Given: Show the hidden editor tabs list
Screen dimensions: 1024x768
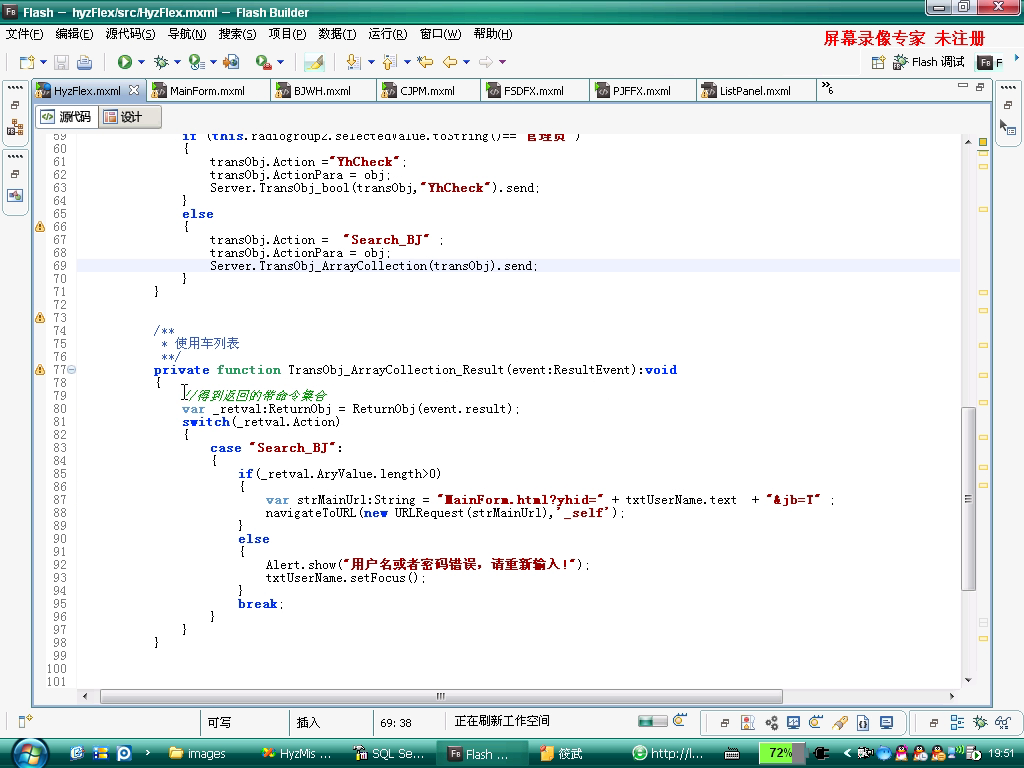Looking at the screenshot, I should pos(827,88).
